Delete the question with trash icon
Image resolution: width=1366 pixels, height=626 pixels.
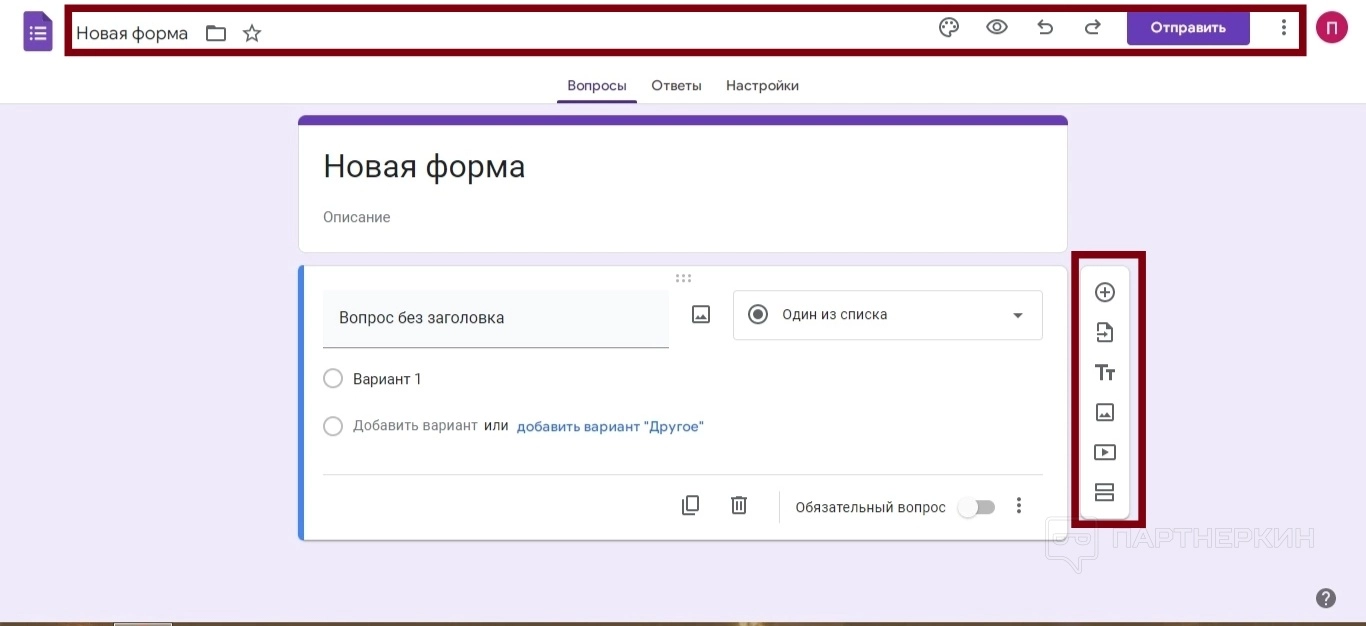pyautogui.click(x=739, y=506)
